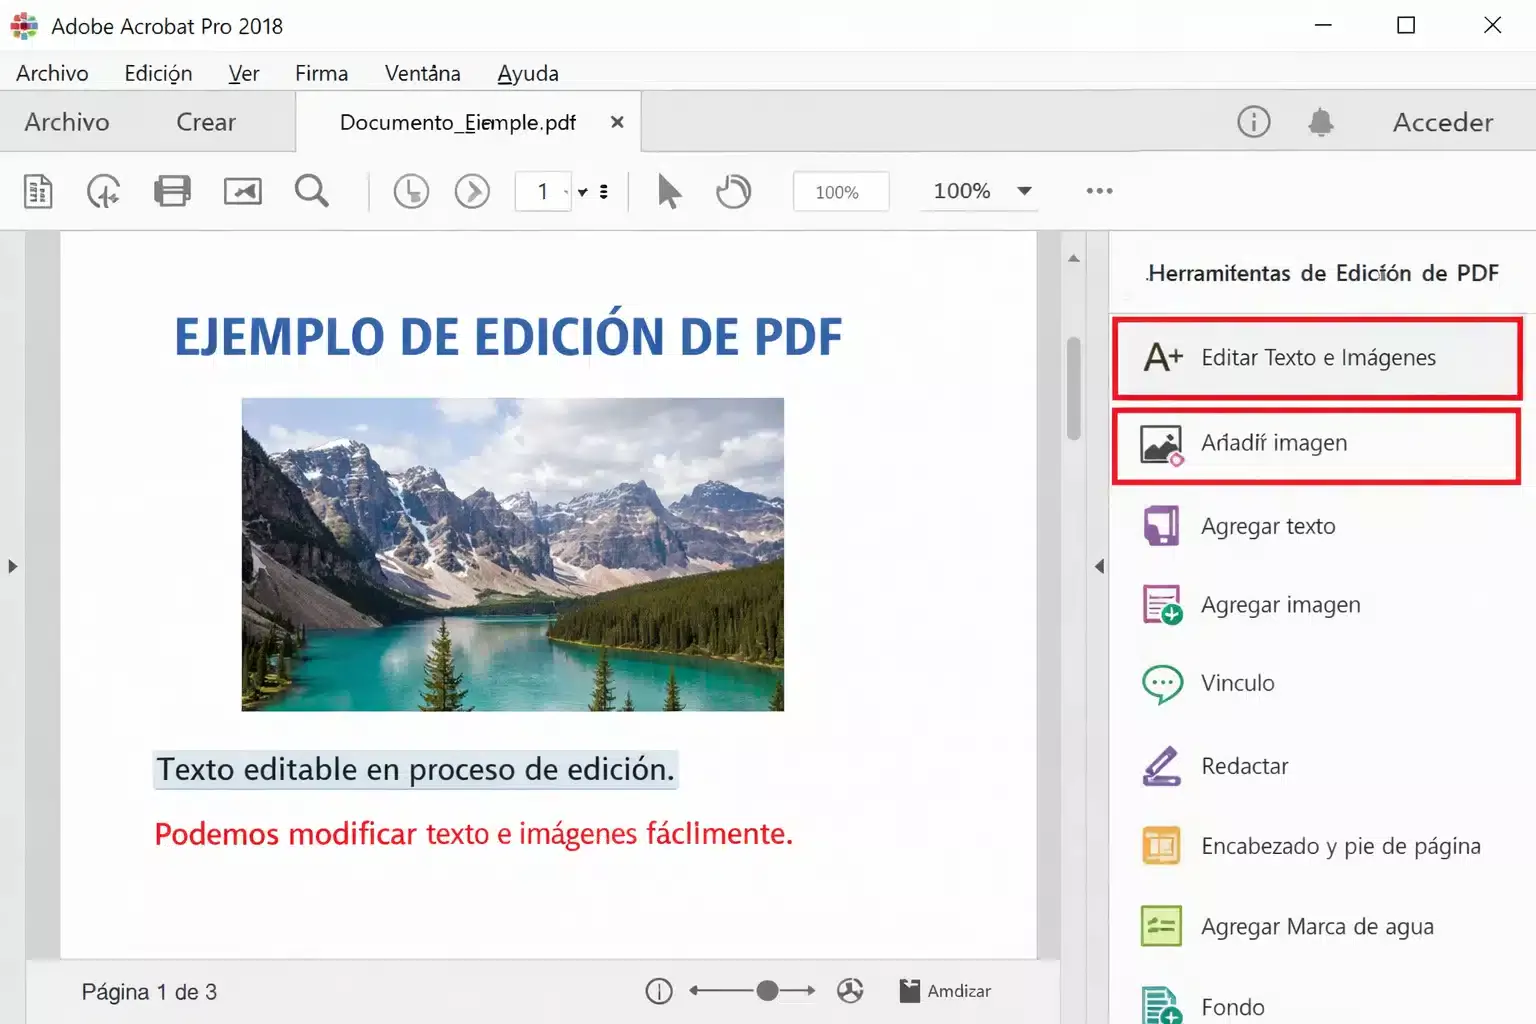Select the Agregar texto tool

click(1267, 526)
